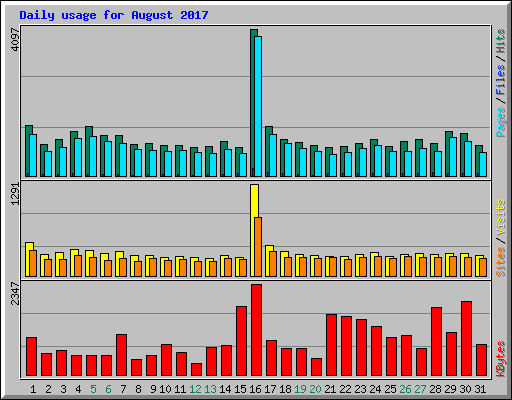Click the cyan Files bar for day 16
Viewport: 512px width, 400px height.
[258, 106]
